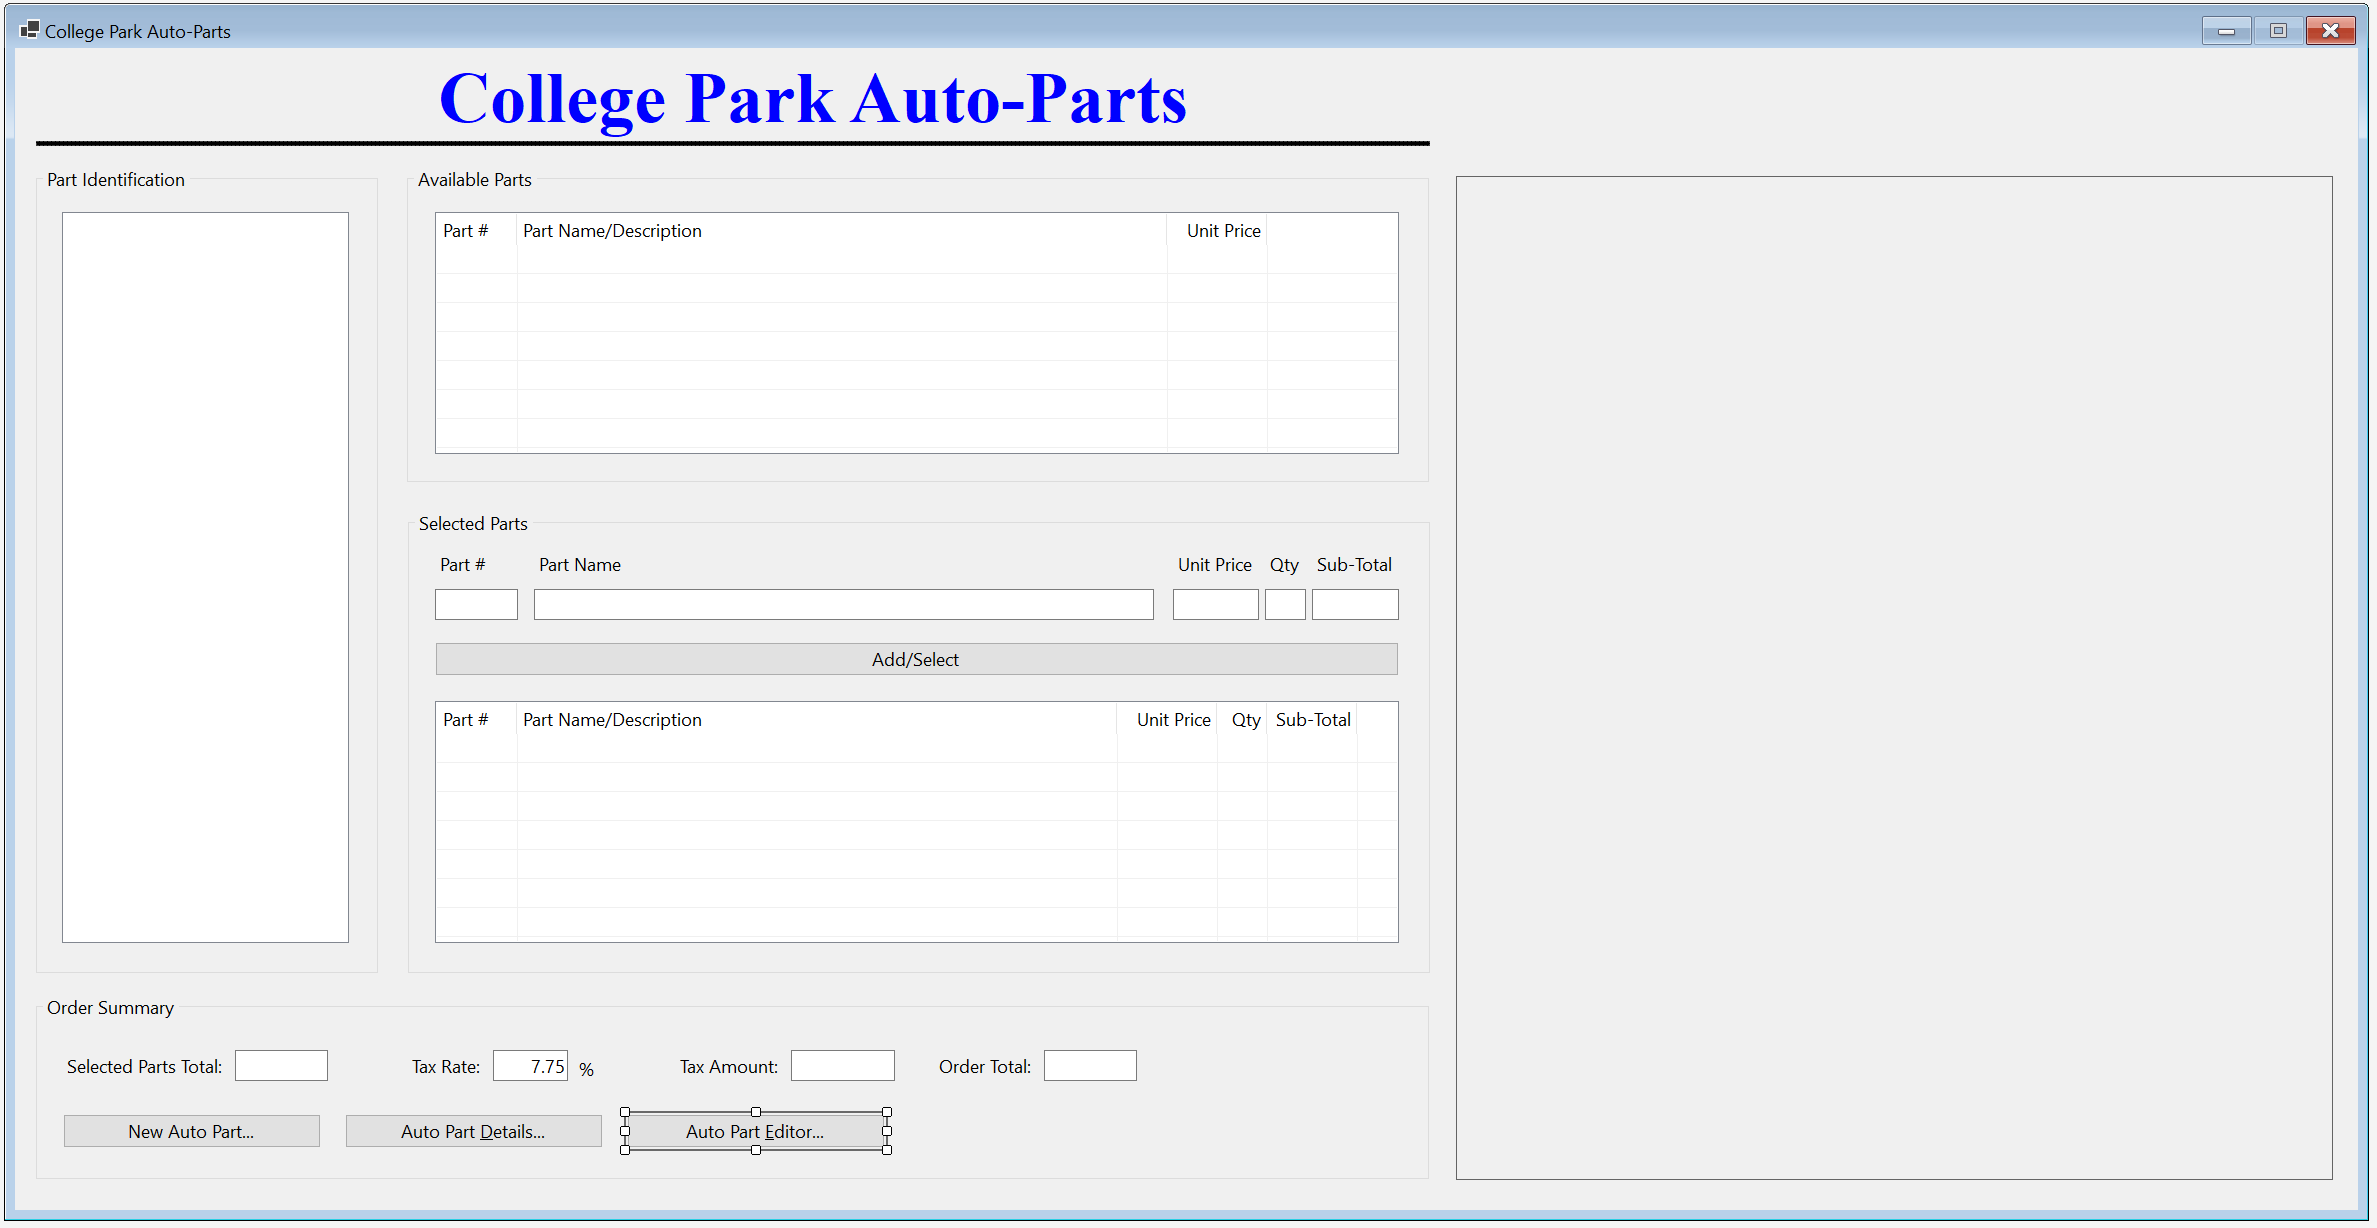2377x1228 pixels.
Task: Click the percent sign label after Tax Rate
Action: 587,1069
